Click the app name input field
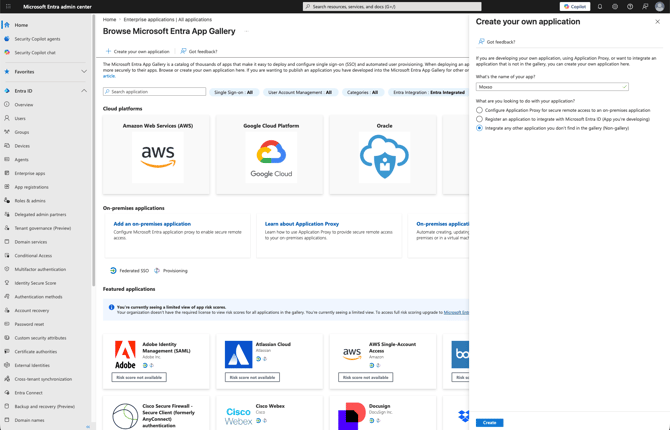 click(552, 87)
